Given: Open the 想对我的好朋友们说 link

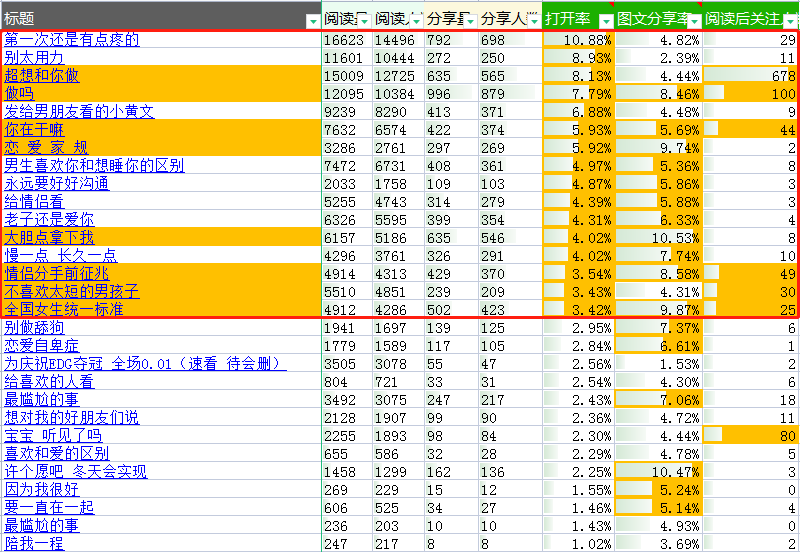Looking at the screenshot, I should [x=72, y=417].
